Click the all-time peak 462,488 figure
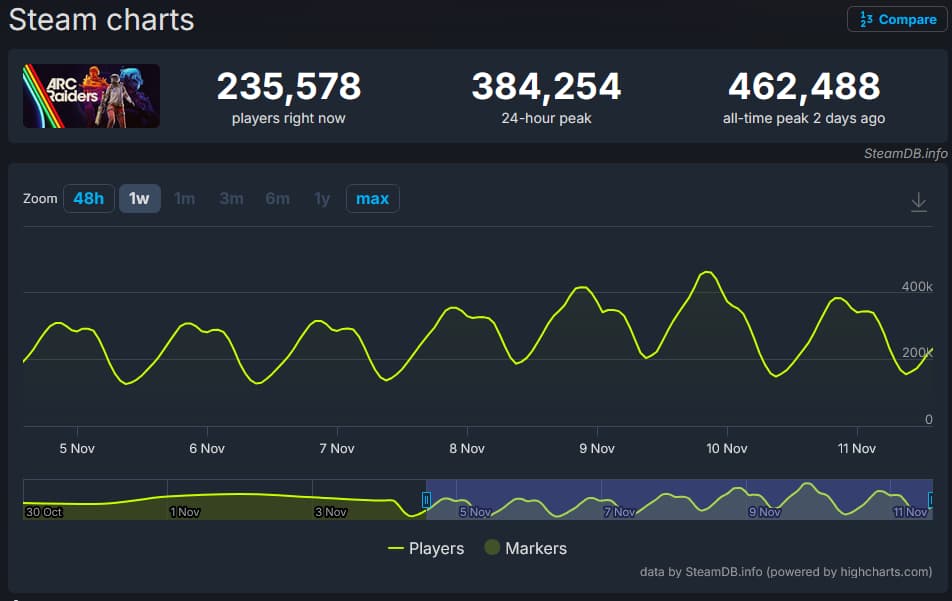The width and height of the screenshot is (952, 601). coord(804,87)
